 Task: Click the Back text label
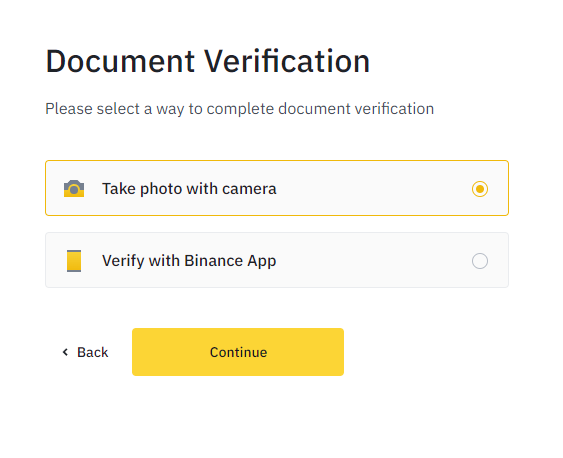click(93, 352)
